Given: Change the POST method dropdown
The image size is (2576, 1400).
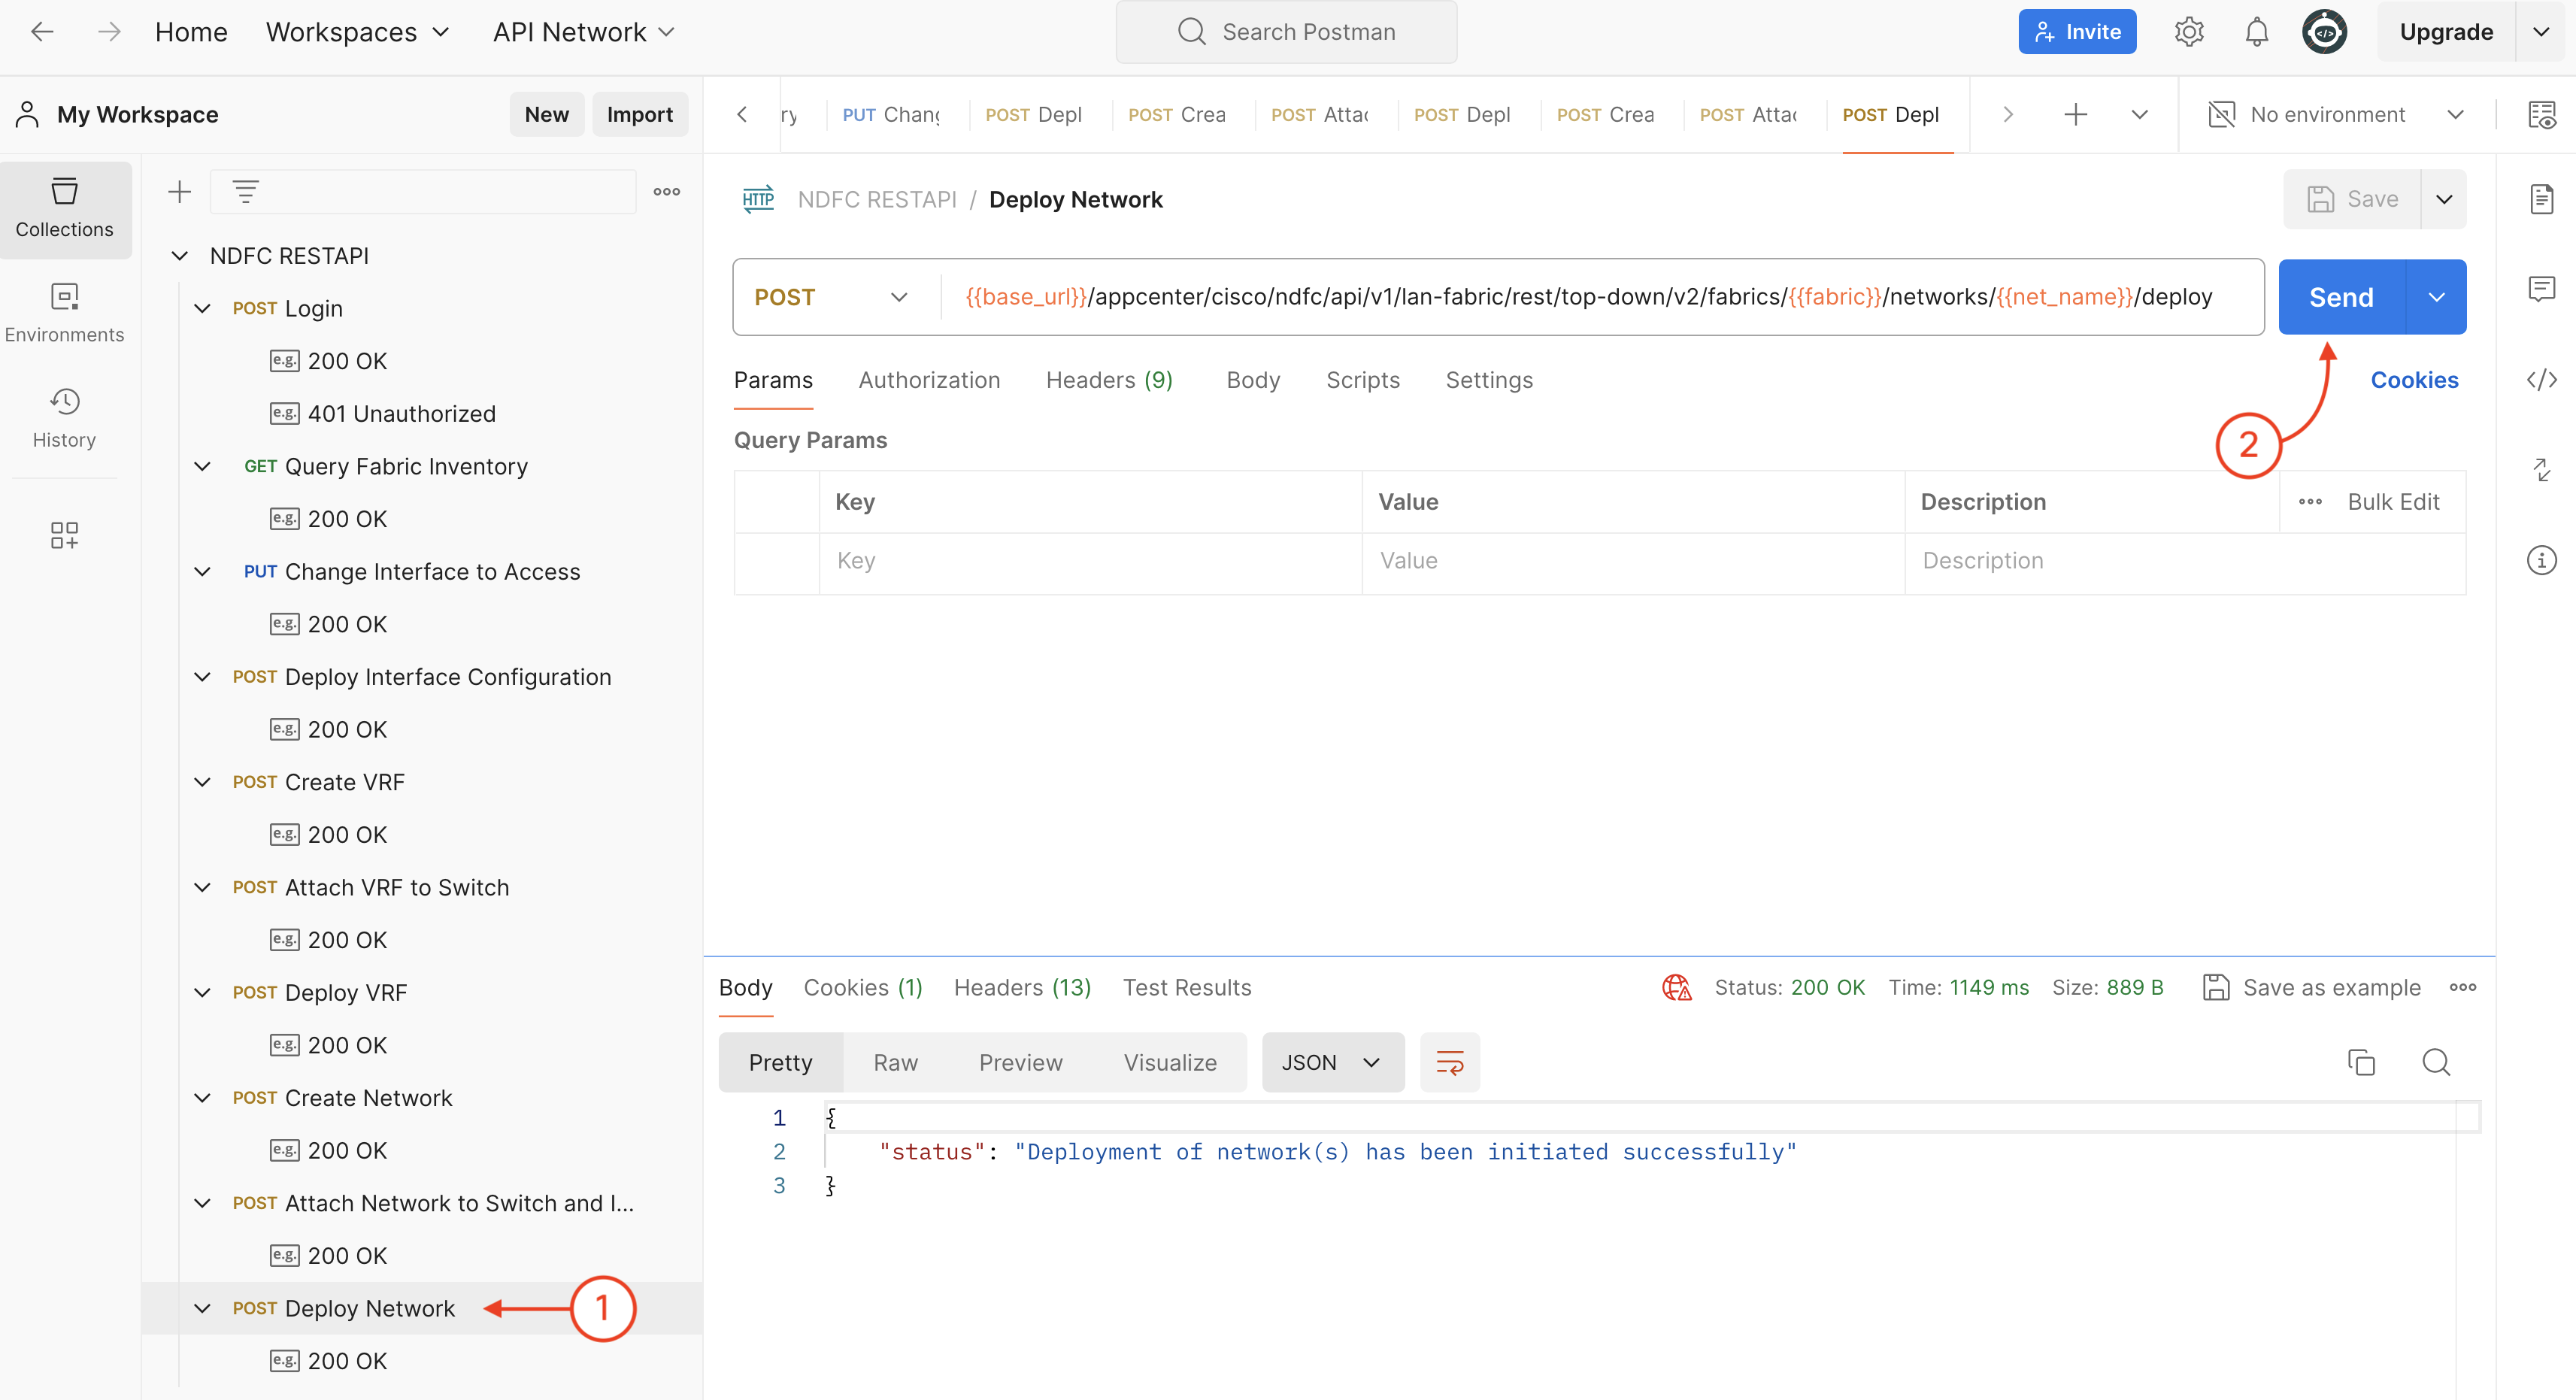Looking at the screenshot, I should (832, 297).
